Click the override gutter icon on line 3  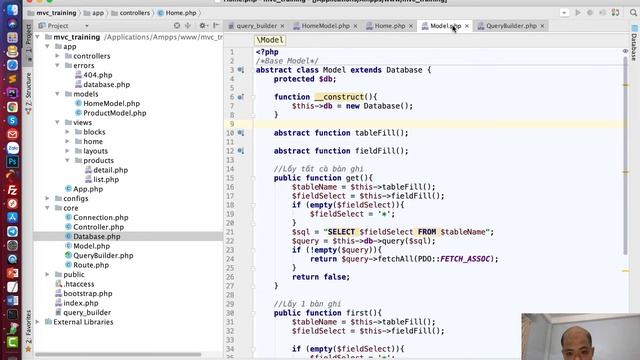tap(241, 70)
